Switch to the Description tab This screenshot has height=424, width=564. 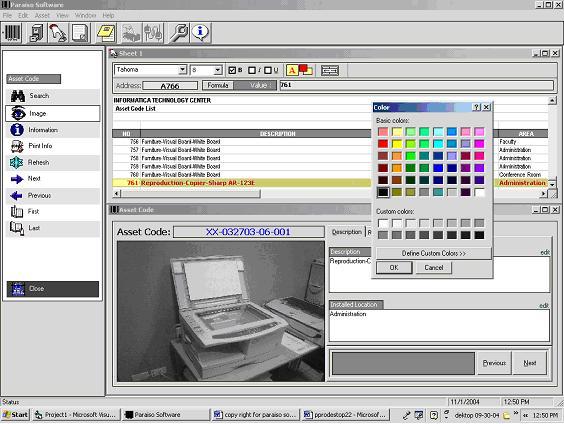[346, 232]
